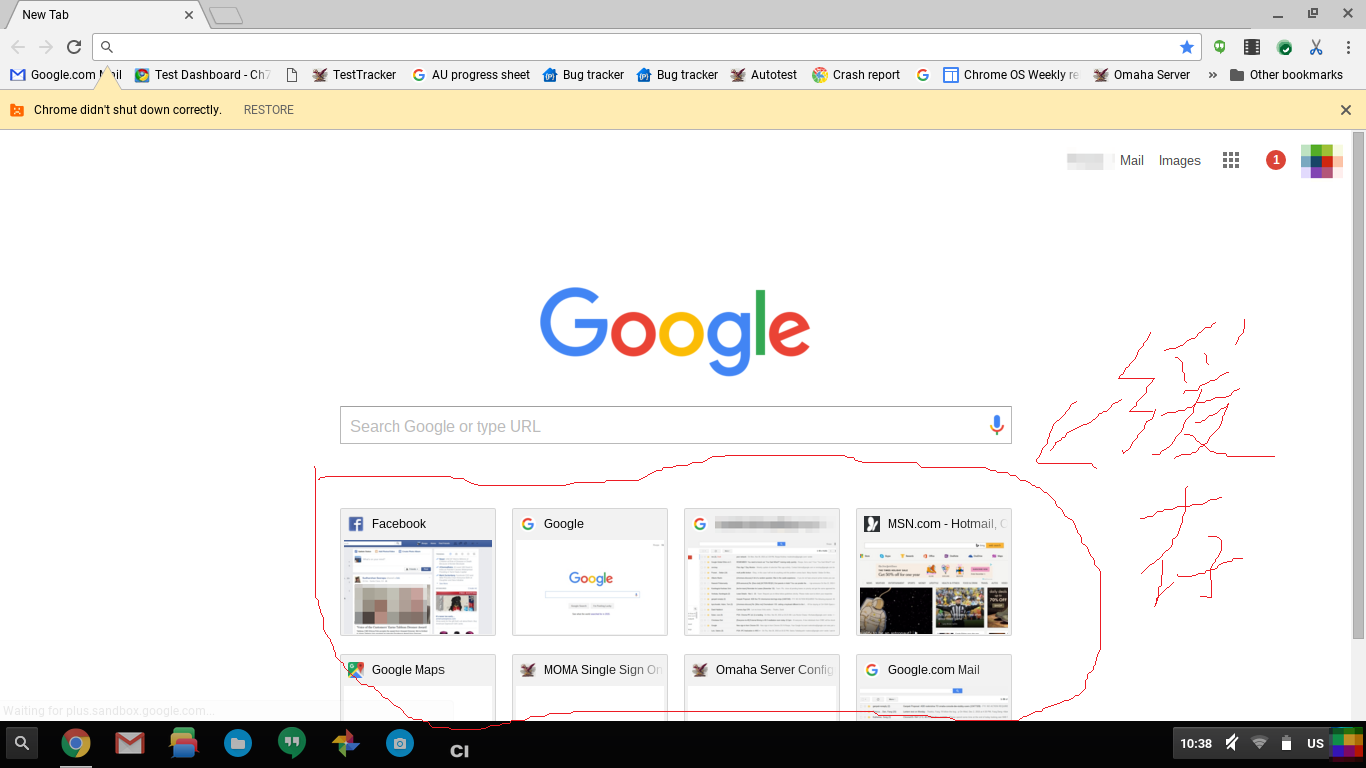1366x768 pixels.
Task: Open the first Bug tracker bookmark
Action: pos(583,75)
